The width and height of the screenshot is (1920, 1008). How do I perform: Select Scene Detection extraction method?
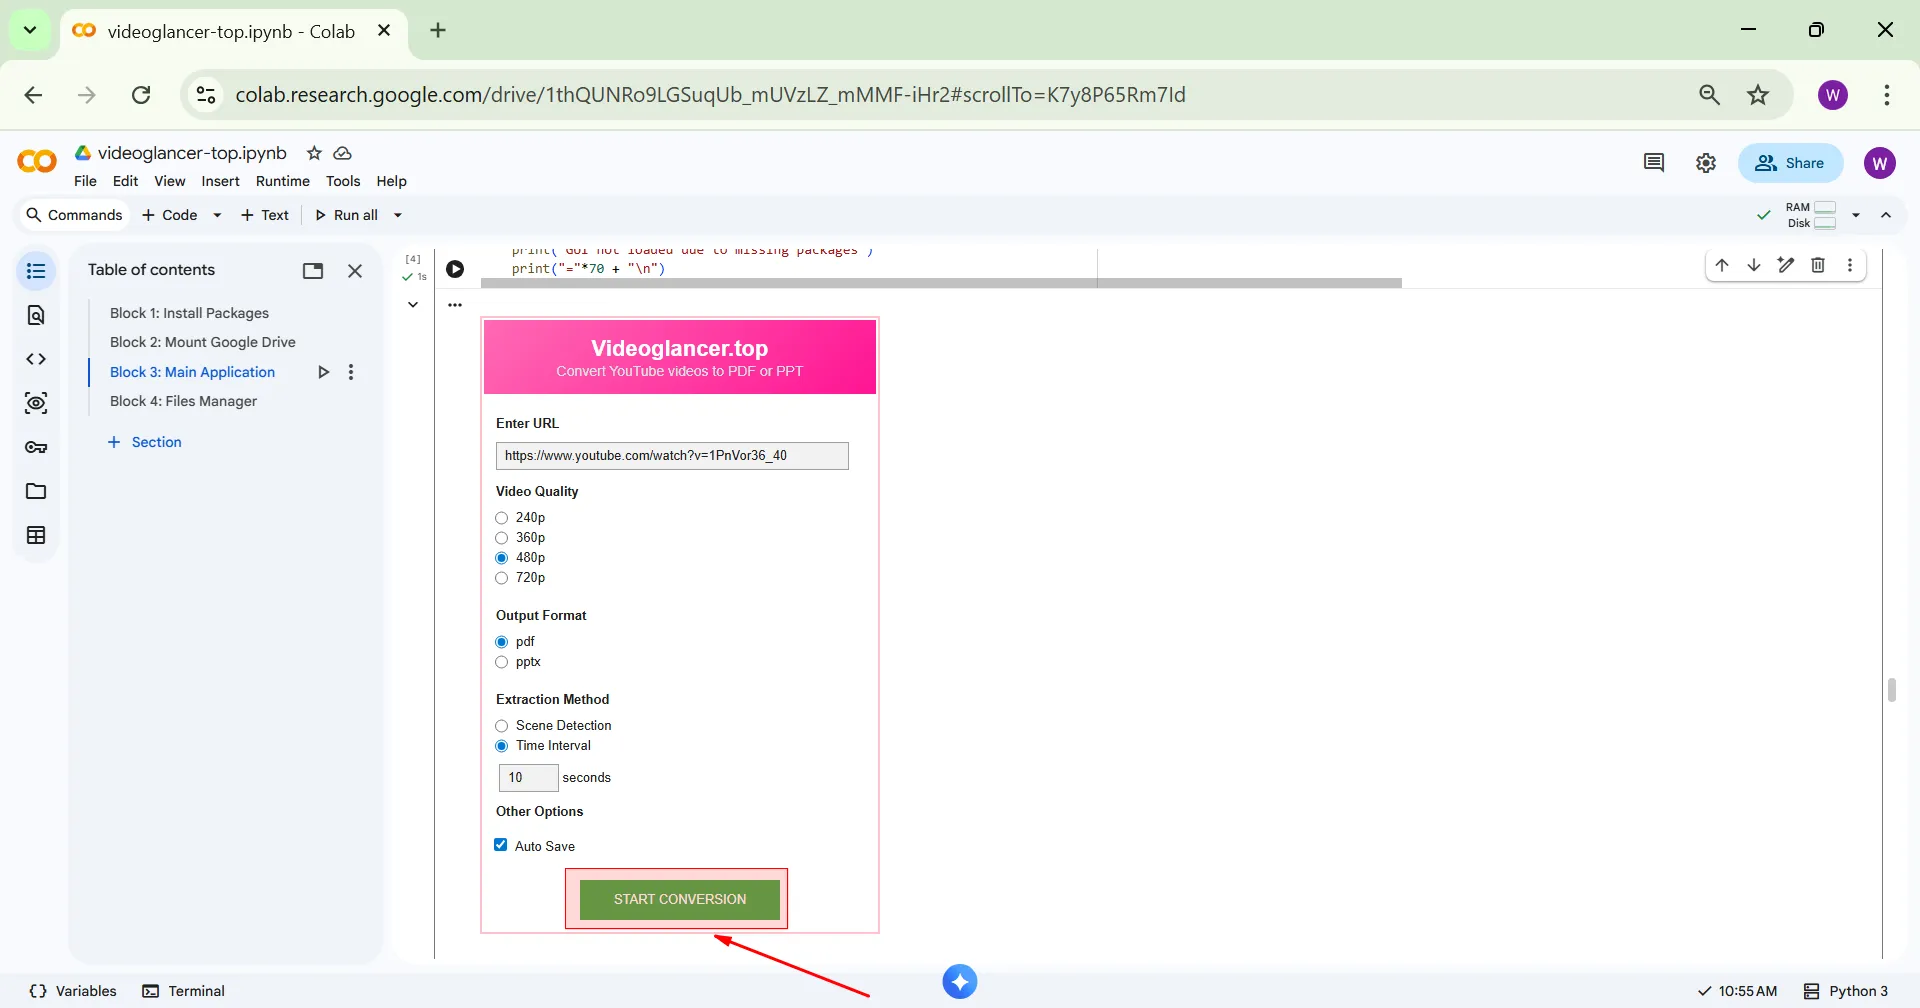pos(502,726)
